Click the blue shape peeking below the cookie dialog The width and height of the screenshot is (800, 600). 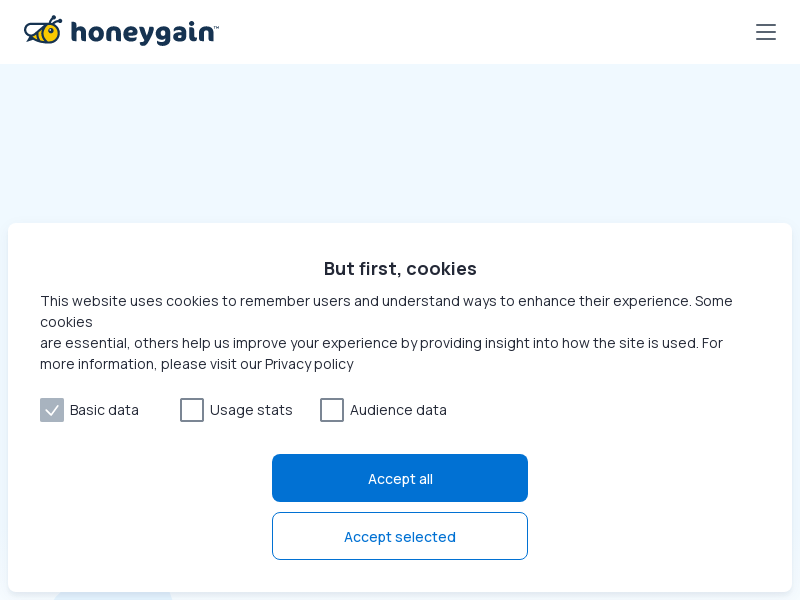113,596
